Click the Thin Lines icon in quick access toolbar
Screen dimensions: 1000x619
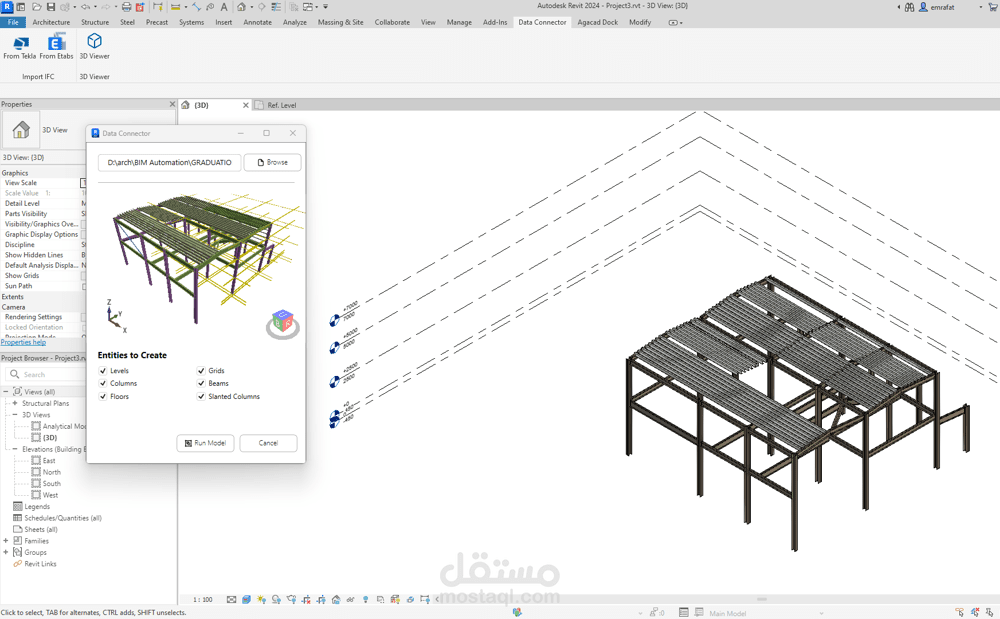tap(276, 7)
